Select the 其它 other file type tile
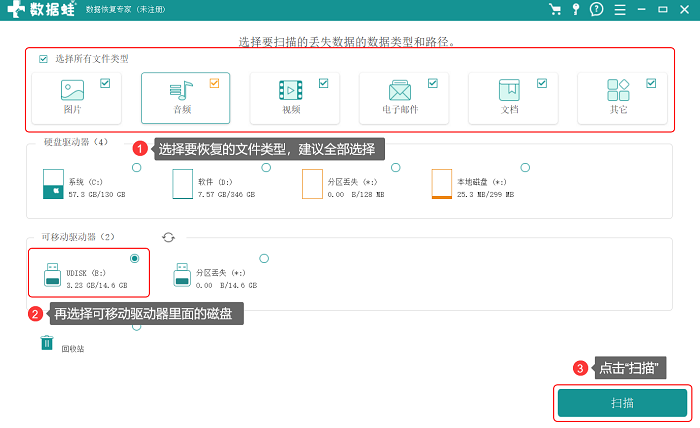Viewport: 700px width, 428px height. [622, 98]
